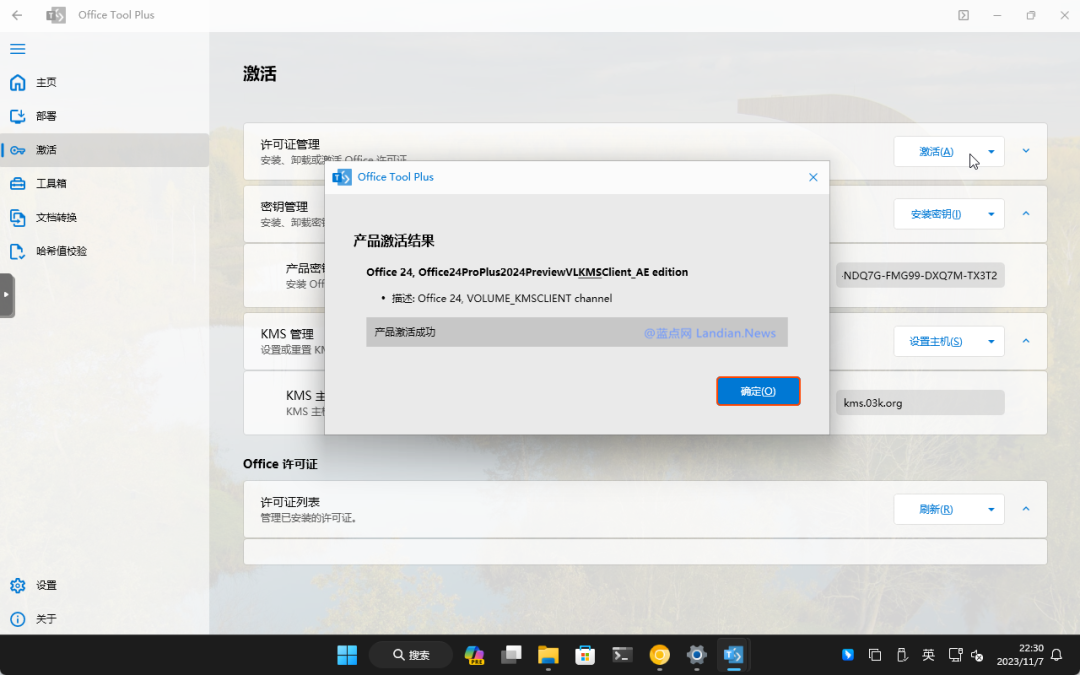Image resolution: width=1080 pixels, height=675 pixels.
Task: Click the back arrow in the title bar
Action: 17,15
